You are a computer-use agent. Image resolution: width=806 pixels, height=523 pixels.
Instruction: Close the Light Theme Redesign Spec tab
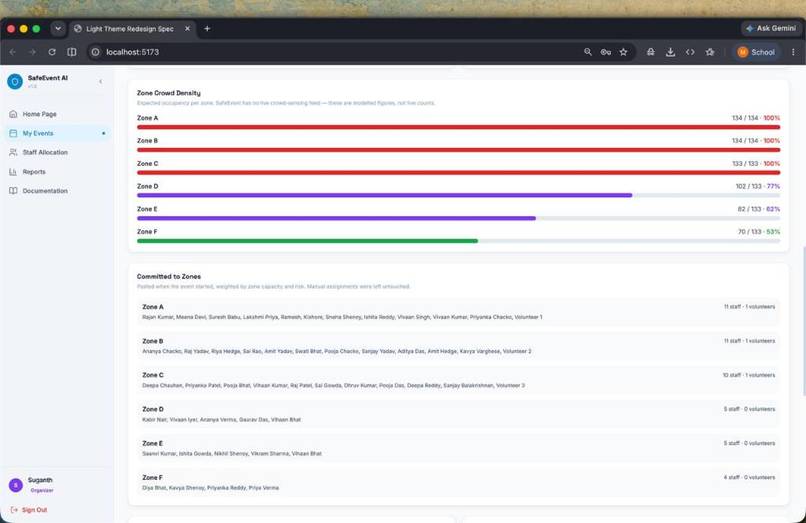click(188, 29)
